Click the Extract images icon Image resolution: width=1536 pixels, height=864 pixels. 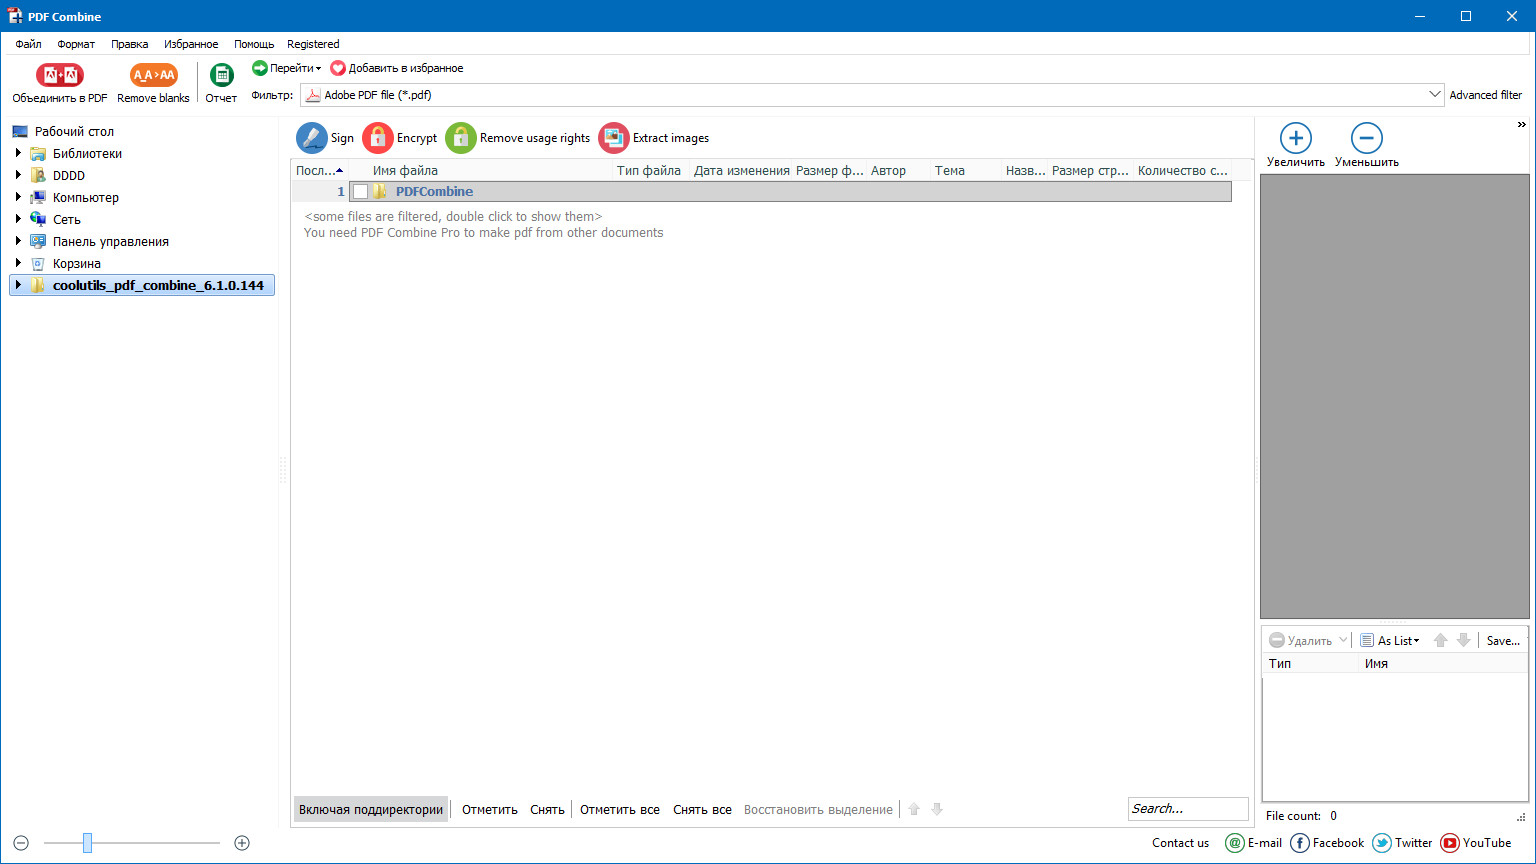pyautogui.click(x=614, y=138)
